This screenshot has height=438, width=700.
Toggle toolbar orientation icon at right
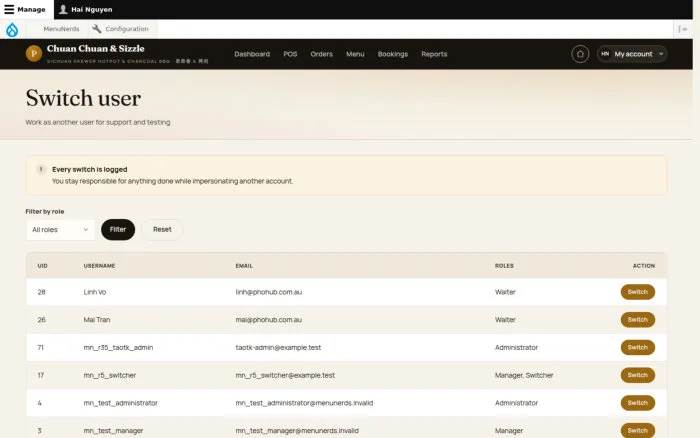pyautogui.click(x=683, y=29)
